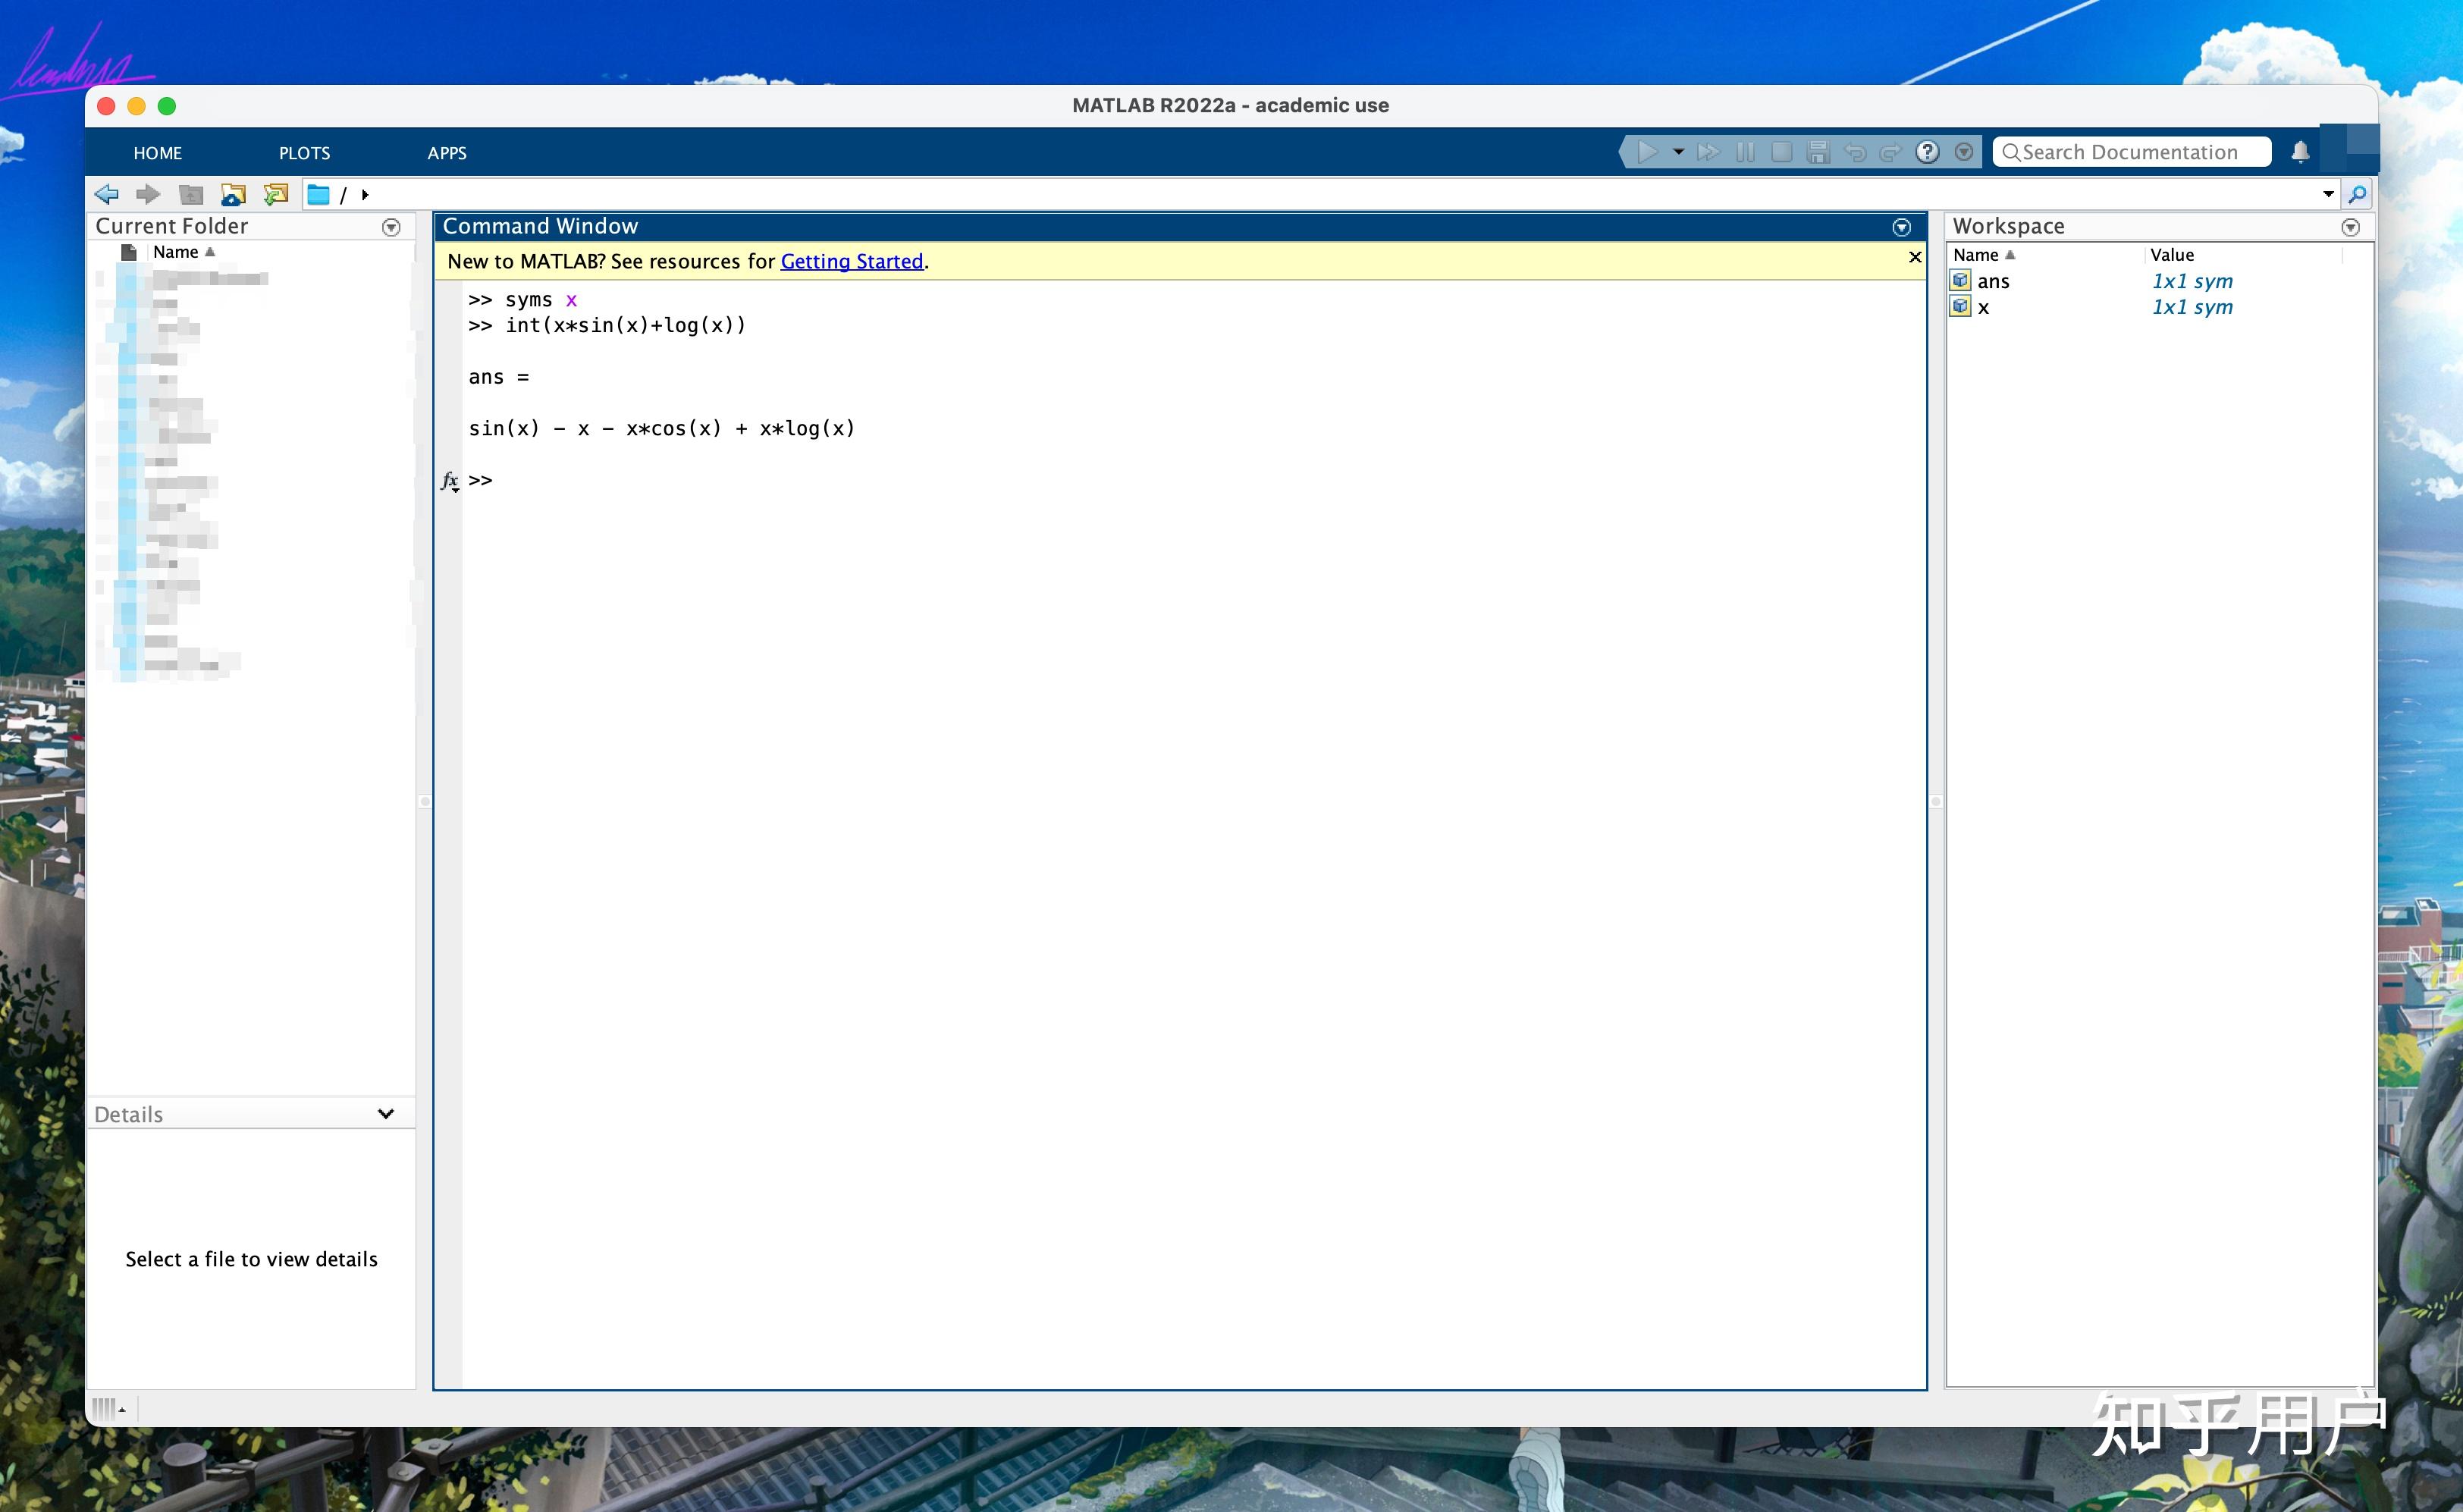Expand the Details panel chevron

pyautogui.click(x=385, y=1114)
